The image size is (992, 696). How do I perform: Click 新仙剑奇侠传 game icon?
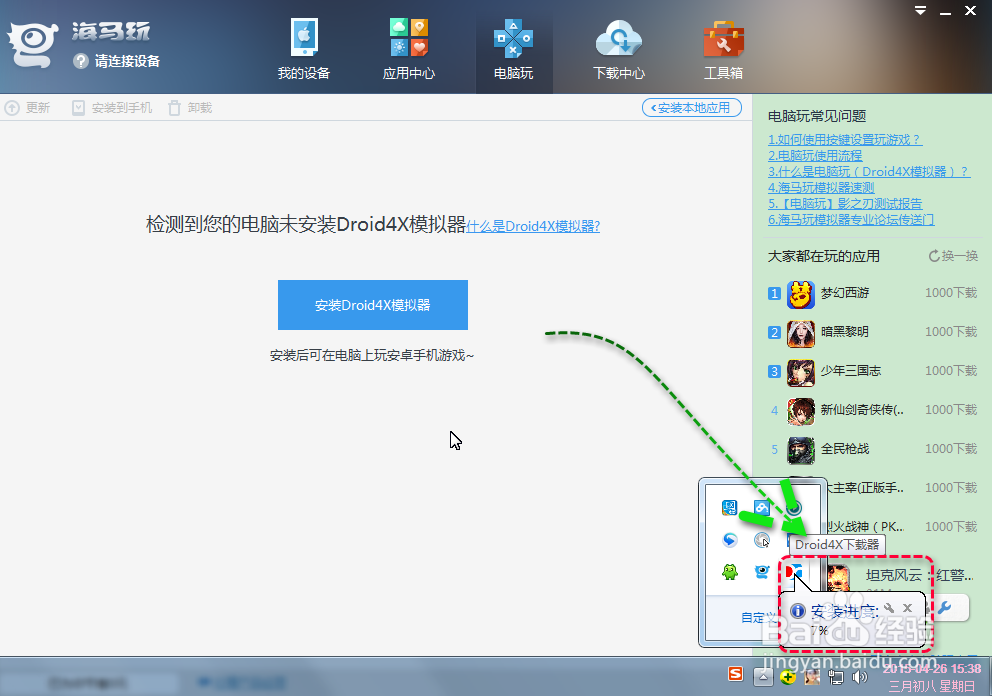click(x=801, y=412)
